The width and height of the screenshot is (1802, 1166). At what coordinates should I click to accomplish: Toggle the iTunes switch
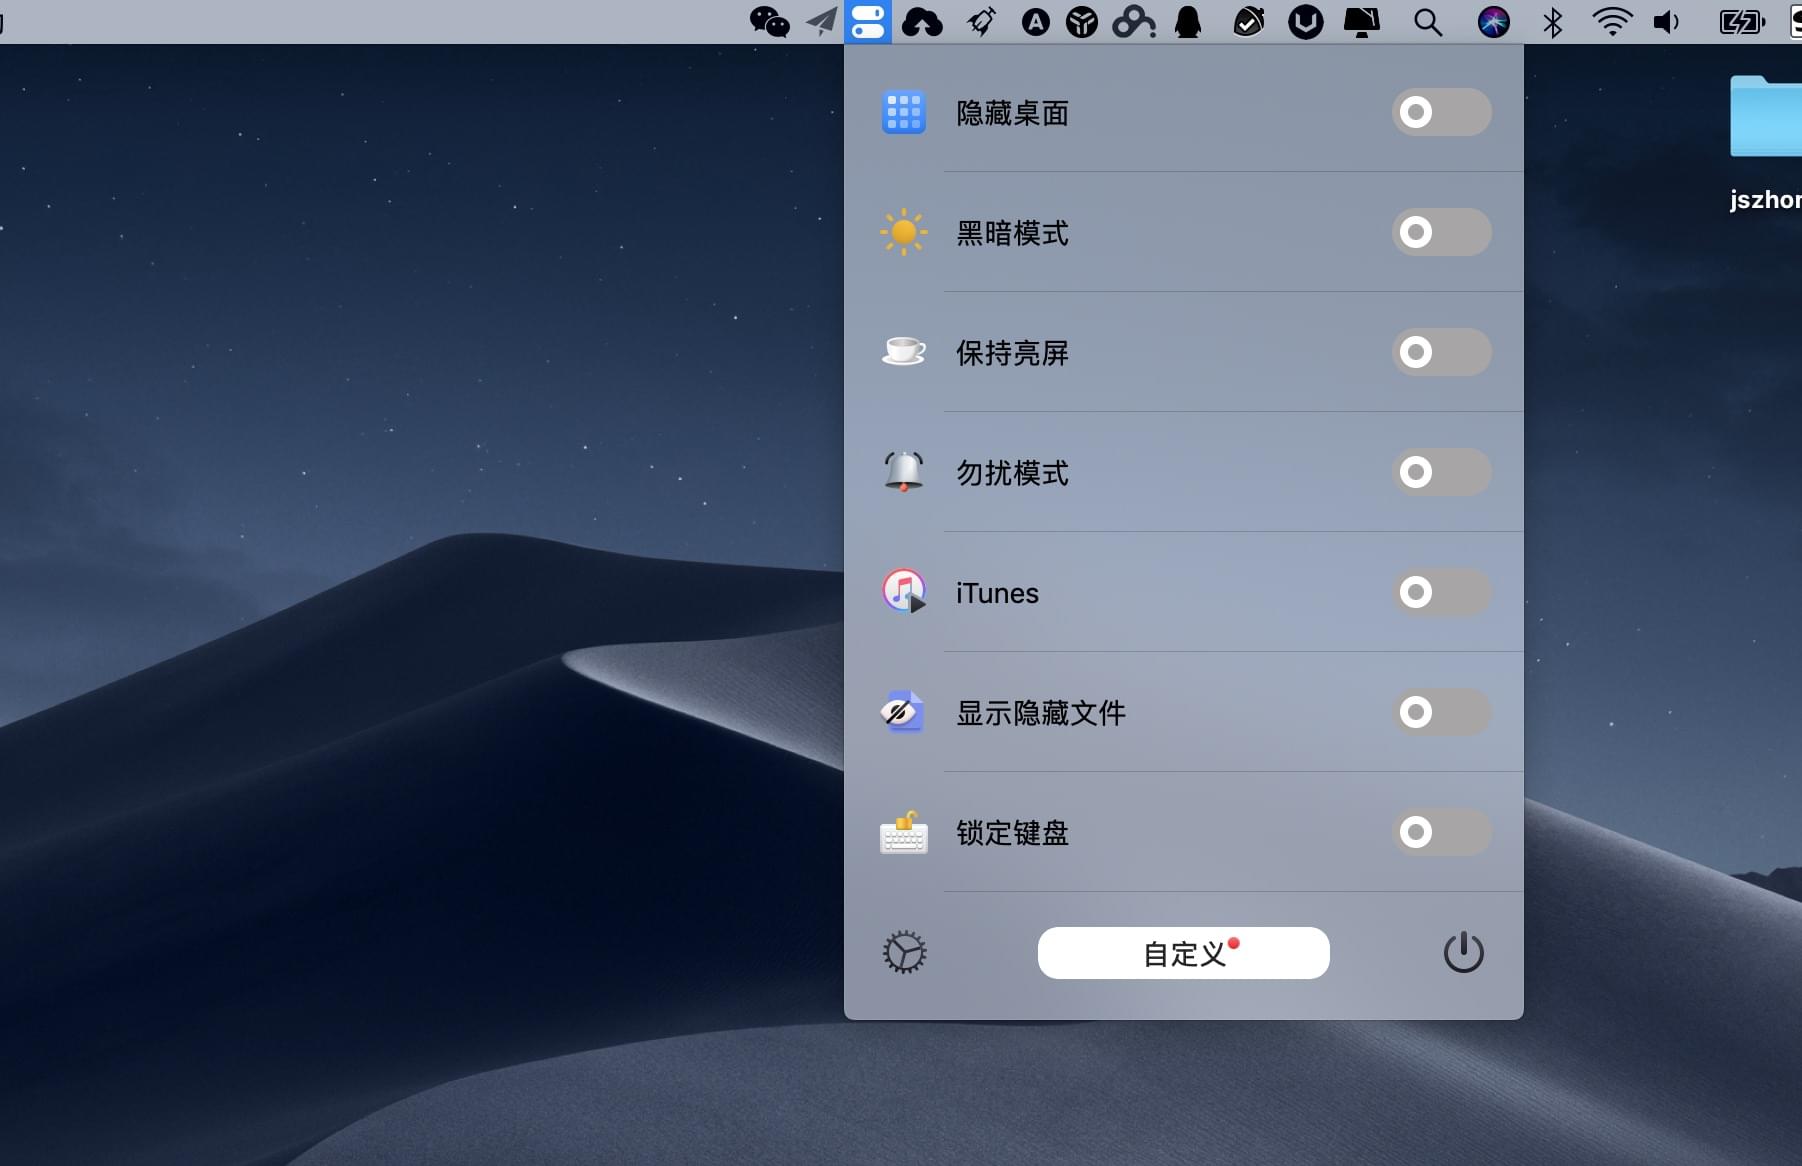1441,592
